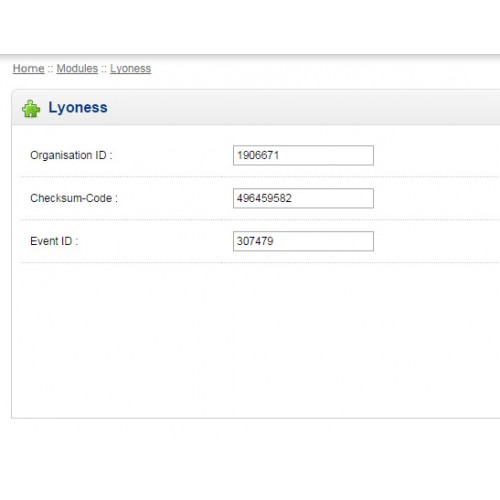
Task: Click the Organisation ID label
Action: tap(71, 155)
